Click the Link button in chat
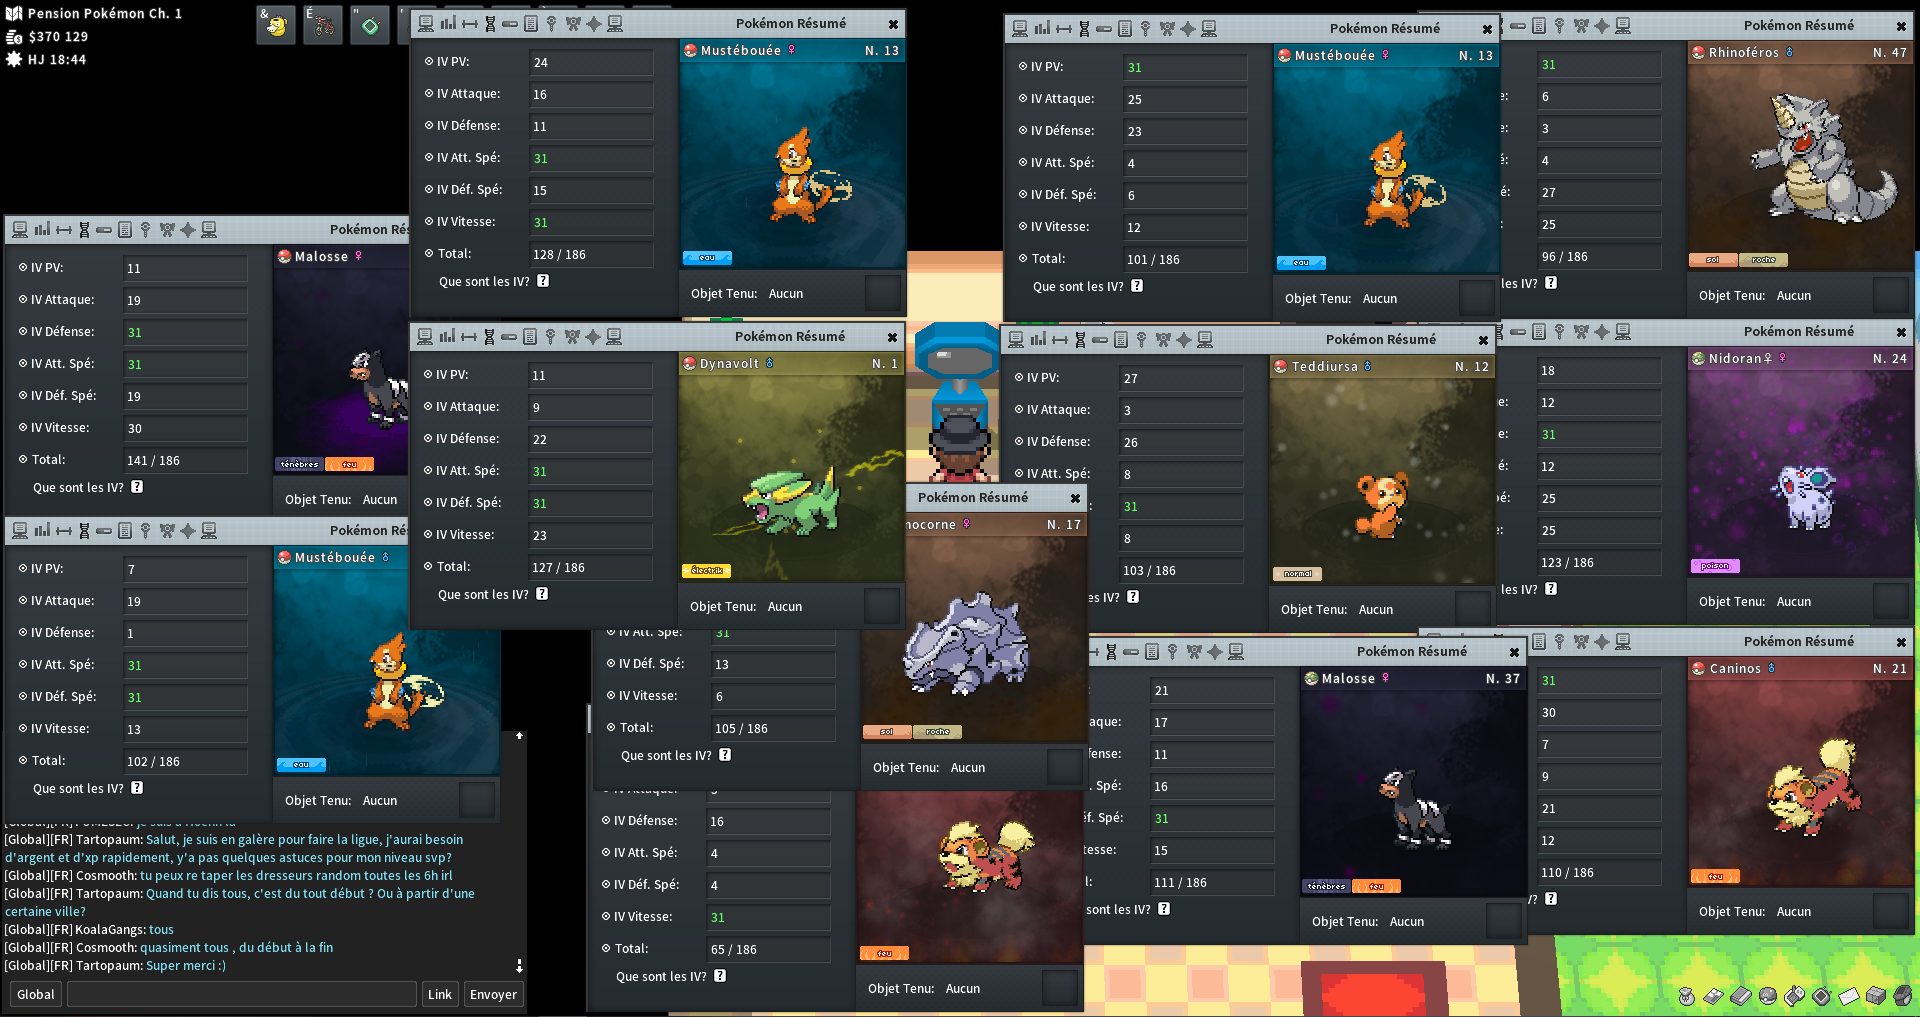Screen dimensions: 1920x1017 (440, 994)
